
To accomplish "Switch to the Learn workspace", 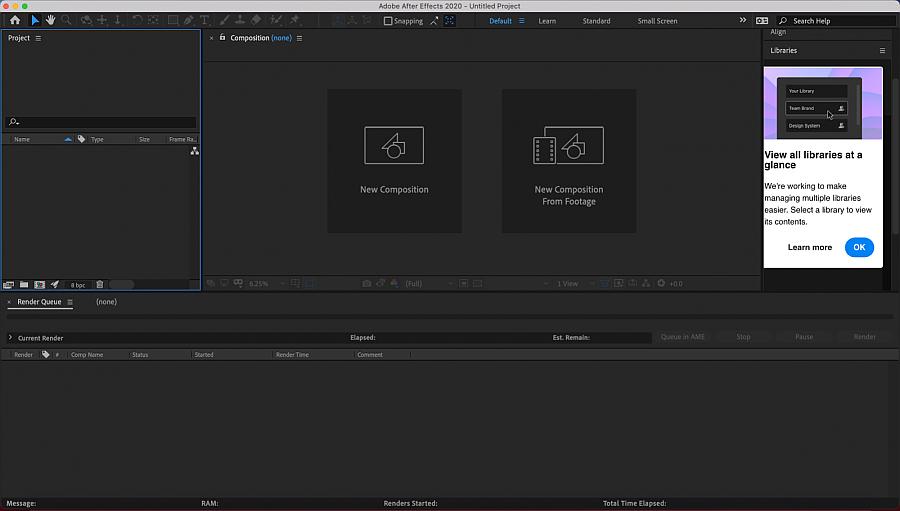I will (547, 21).
